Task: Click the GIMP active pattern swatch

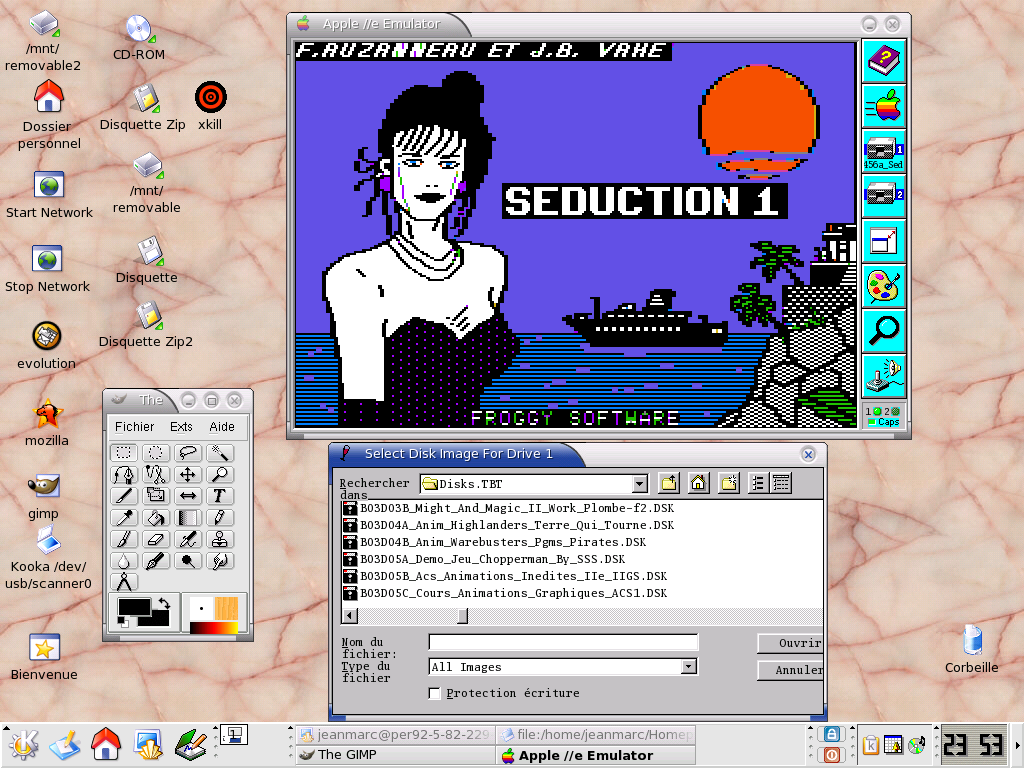Action: coord(226,608)
